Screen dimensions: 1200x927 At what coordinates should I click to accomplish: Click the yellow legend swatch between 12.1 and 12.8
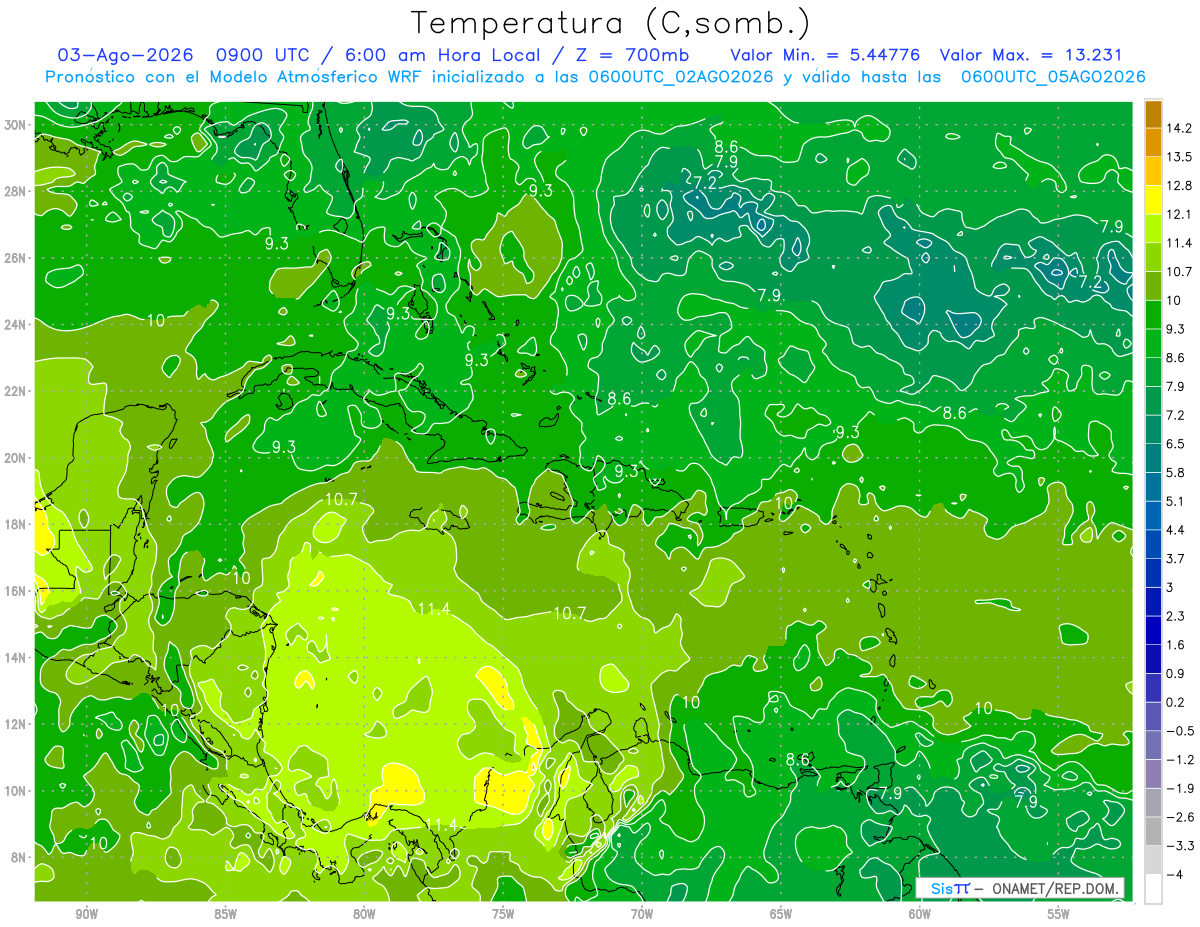[x=1153, y=200]
